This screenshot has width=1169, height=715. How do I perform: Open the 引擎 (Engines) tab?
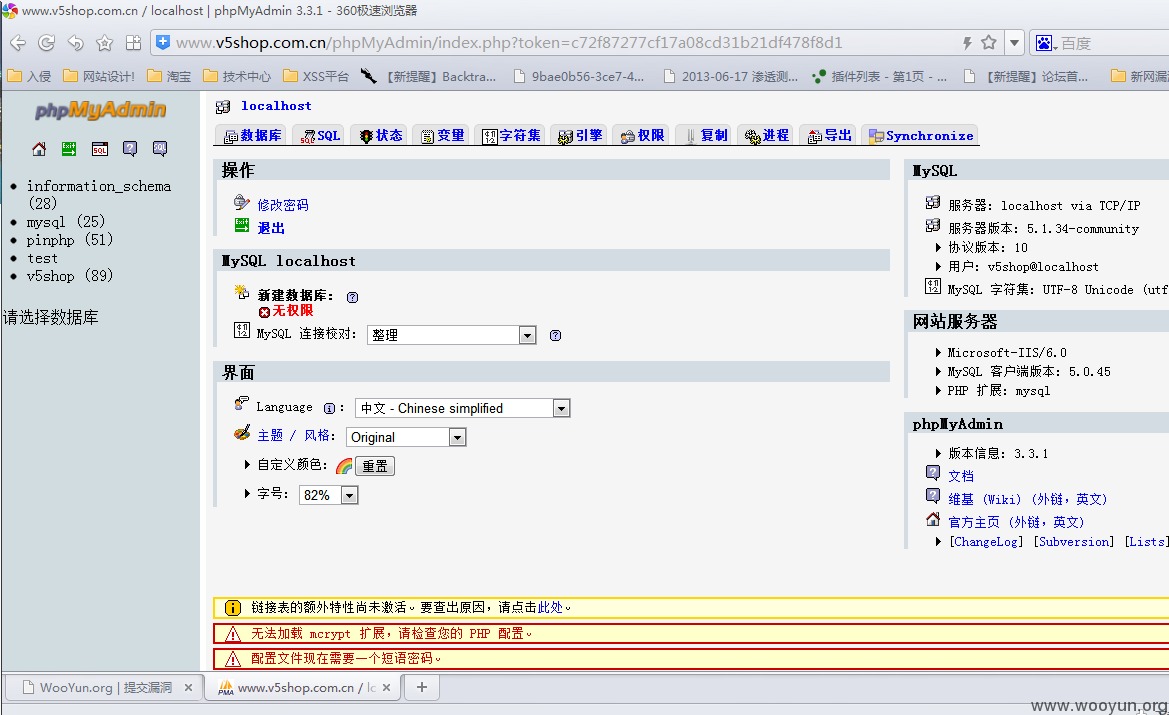click(x=580, y=136)
